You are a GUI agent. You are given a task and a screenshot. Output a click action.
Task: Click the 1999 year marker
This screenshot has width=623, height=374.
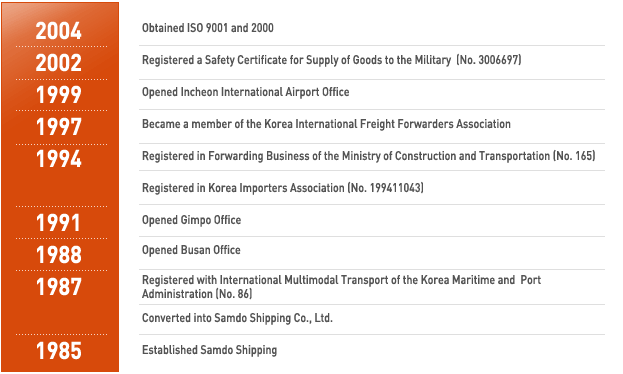58,95
